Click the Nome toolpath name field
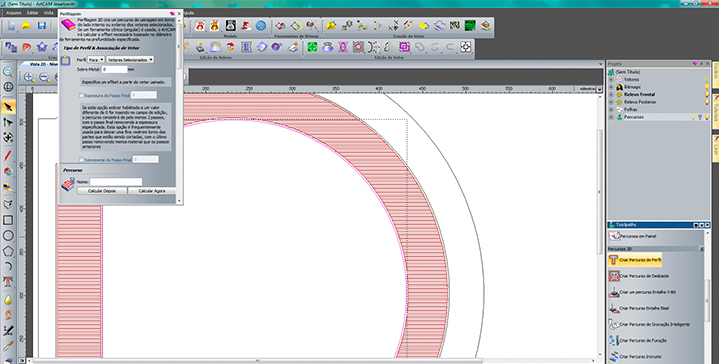 pos(116,182)
